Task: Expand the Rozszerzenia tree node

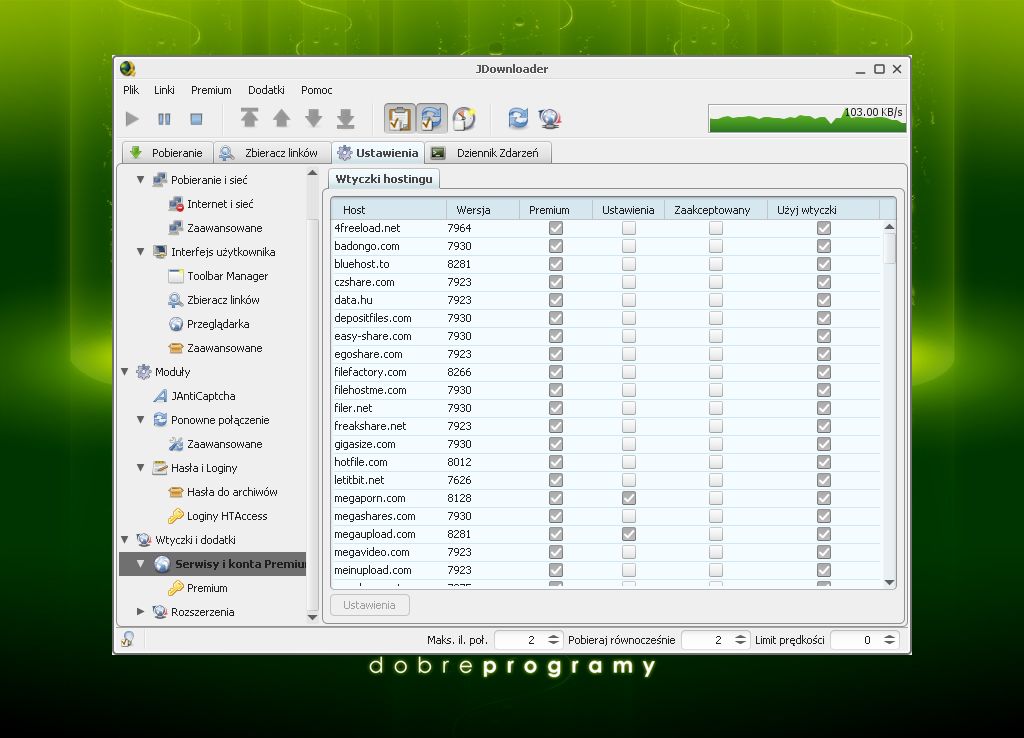Action: pyautogui.click(x=140, y=612)
